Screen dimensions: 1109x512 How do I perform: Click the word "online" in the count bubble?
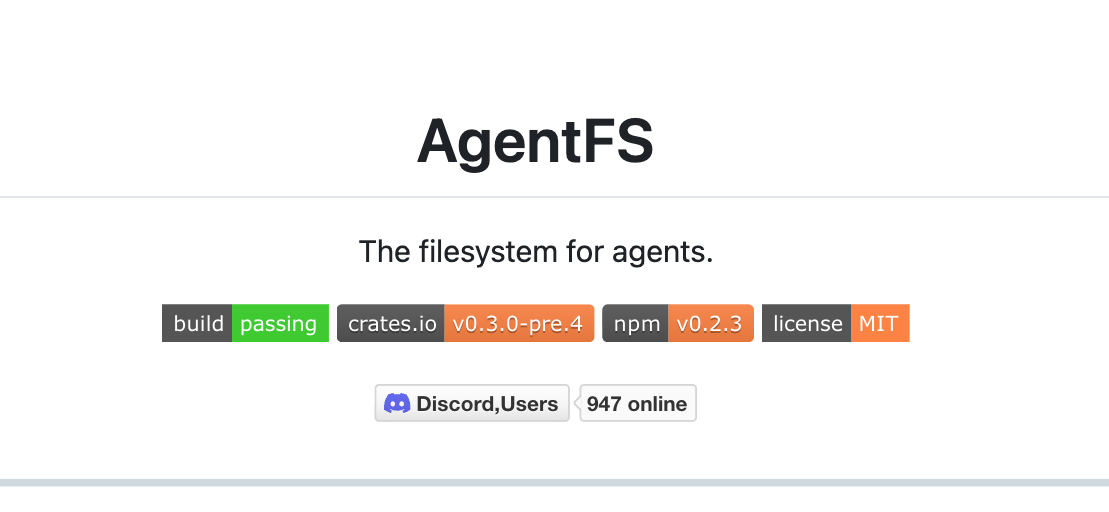(x=657, y=404)
